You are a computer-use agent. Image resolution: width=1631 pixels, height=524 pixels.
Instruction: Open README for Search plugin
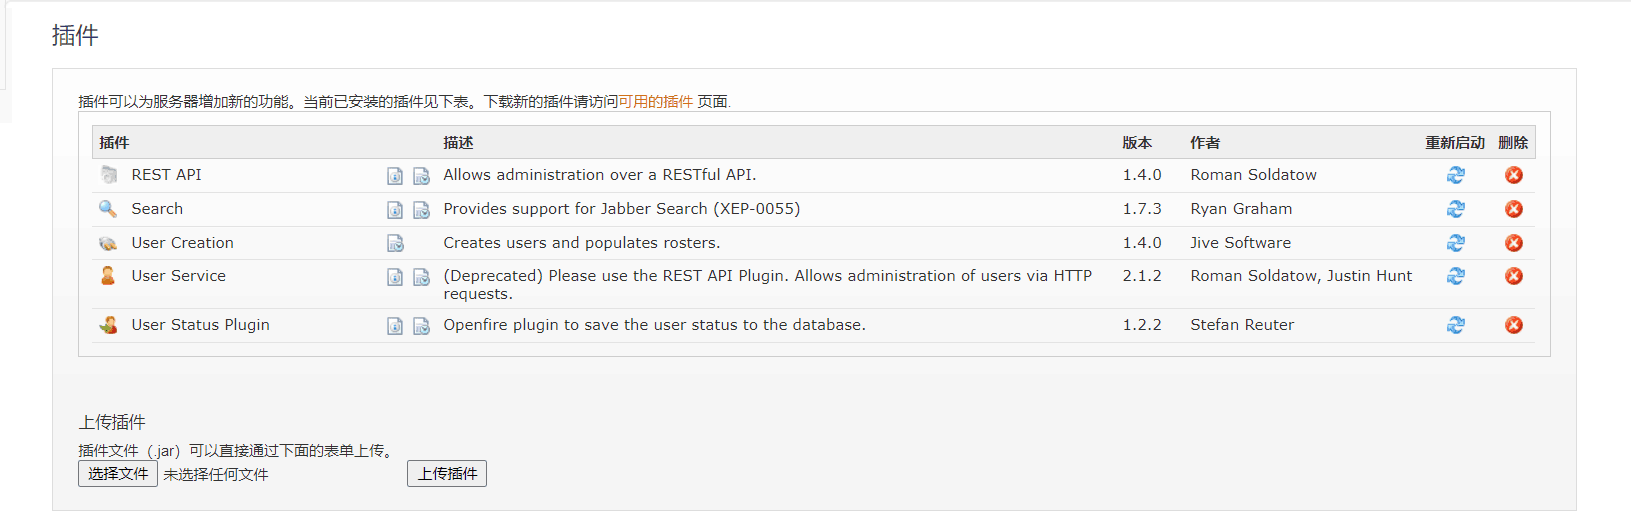(x=395, y=210)
